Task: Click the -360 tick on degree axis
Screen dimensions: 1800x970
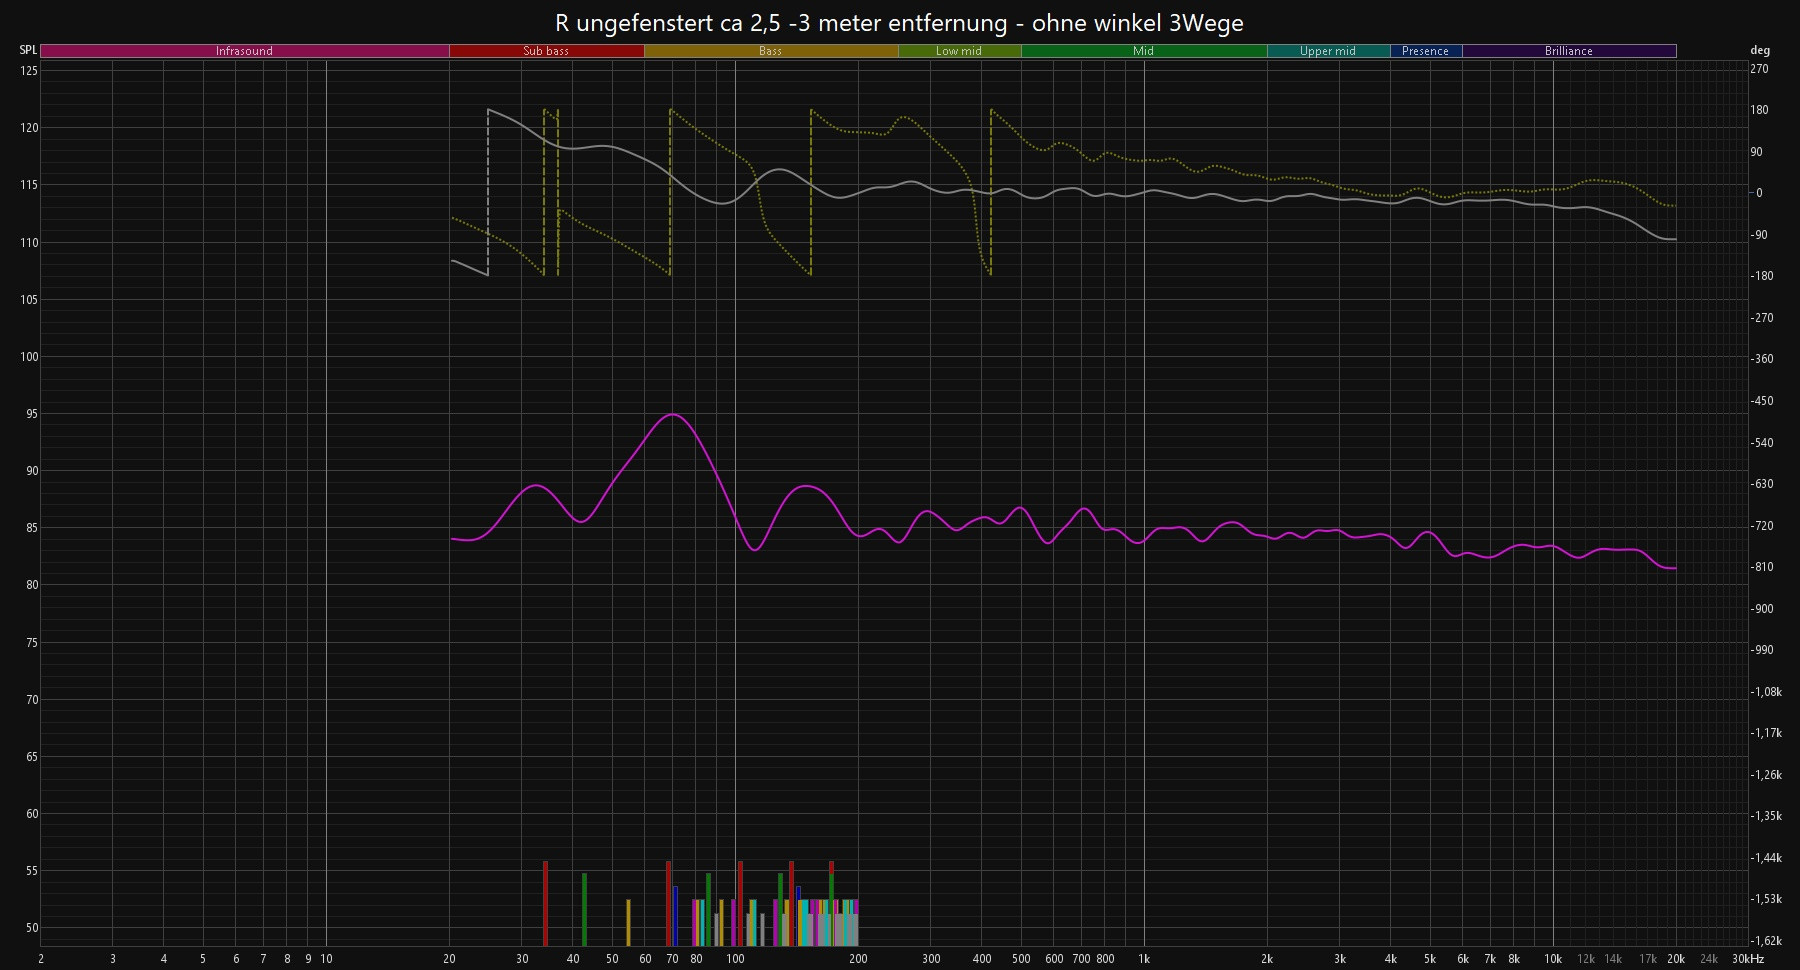Action: [x=1761, y=359]
